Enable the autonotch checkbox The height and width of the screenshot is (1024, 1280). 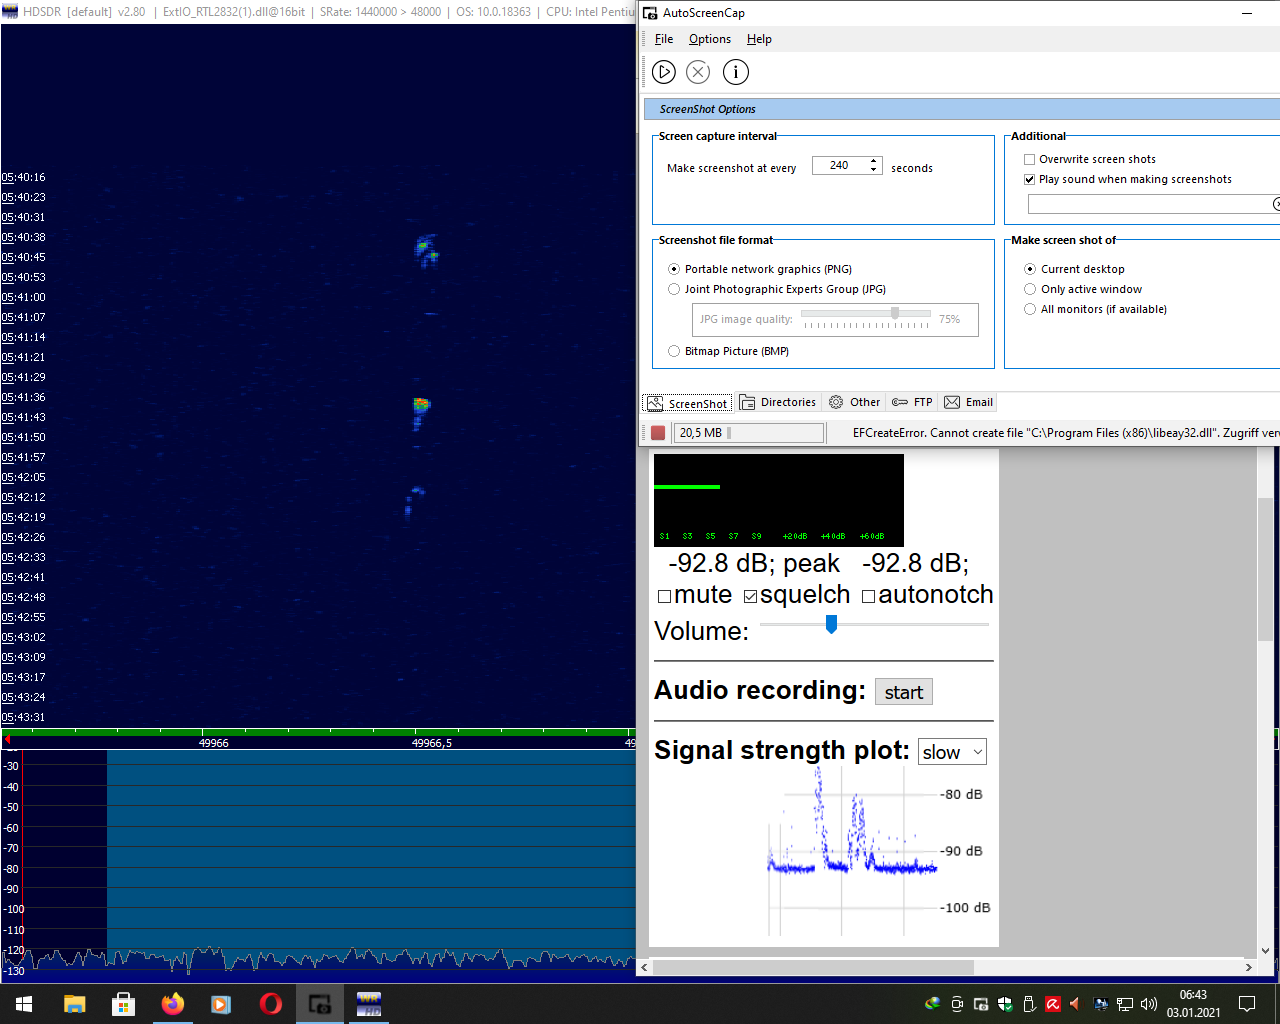868,596
